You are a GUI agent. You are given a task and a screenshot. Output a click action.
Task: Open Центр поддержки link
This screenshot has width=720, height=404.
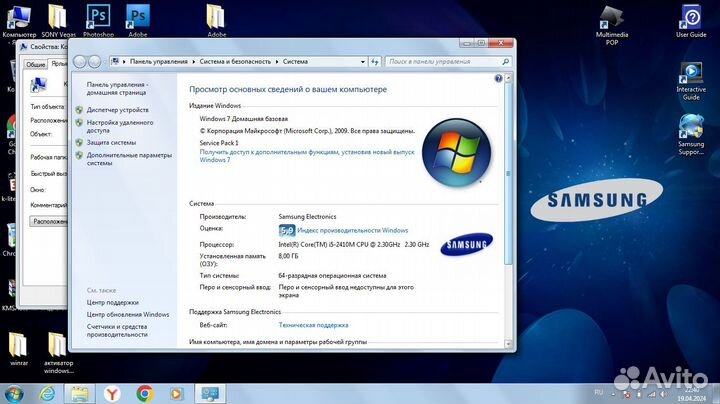112,303
